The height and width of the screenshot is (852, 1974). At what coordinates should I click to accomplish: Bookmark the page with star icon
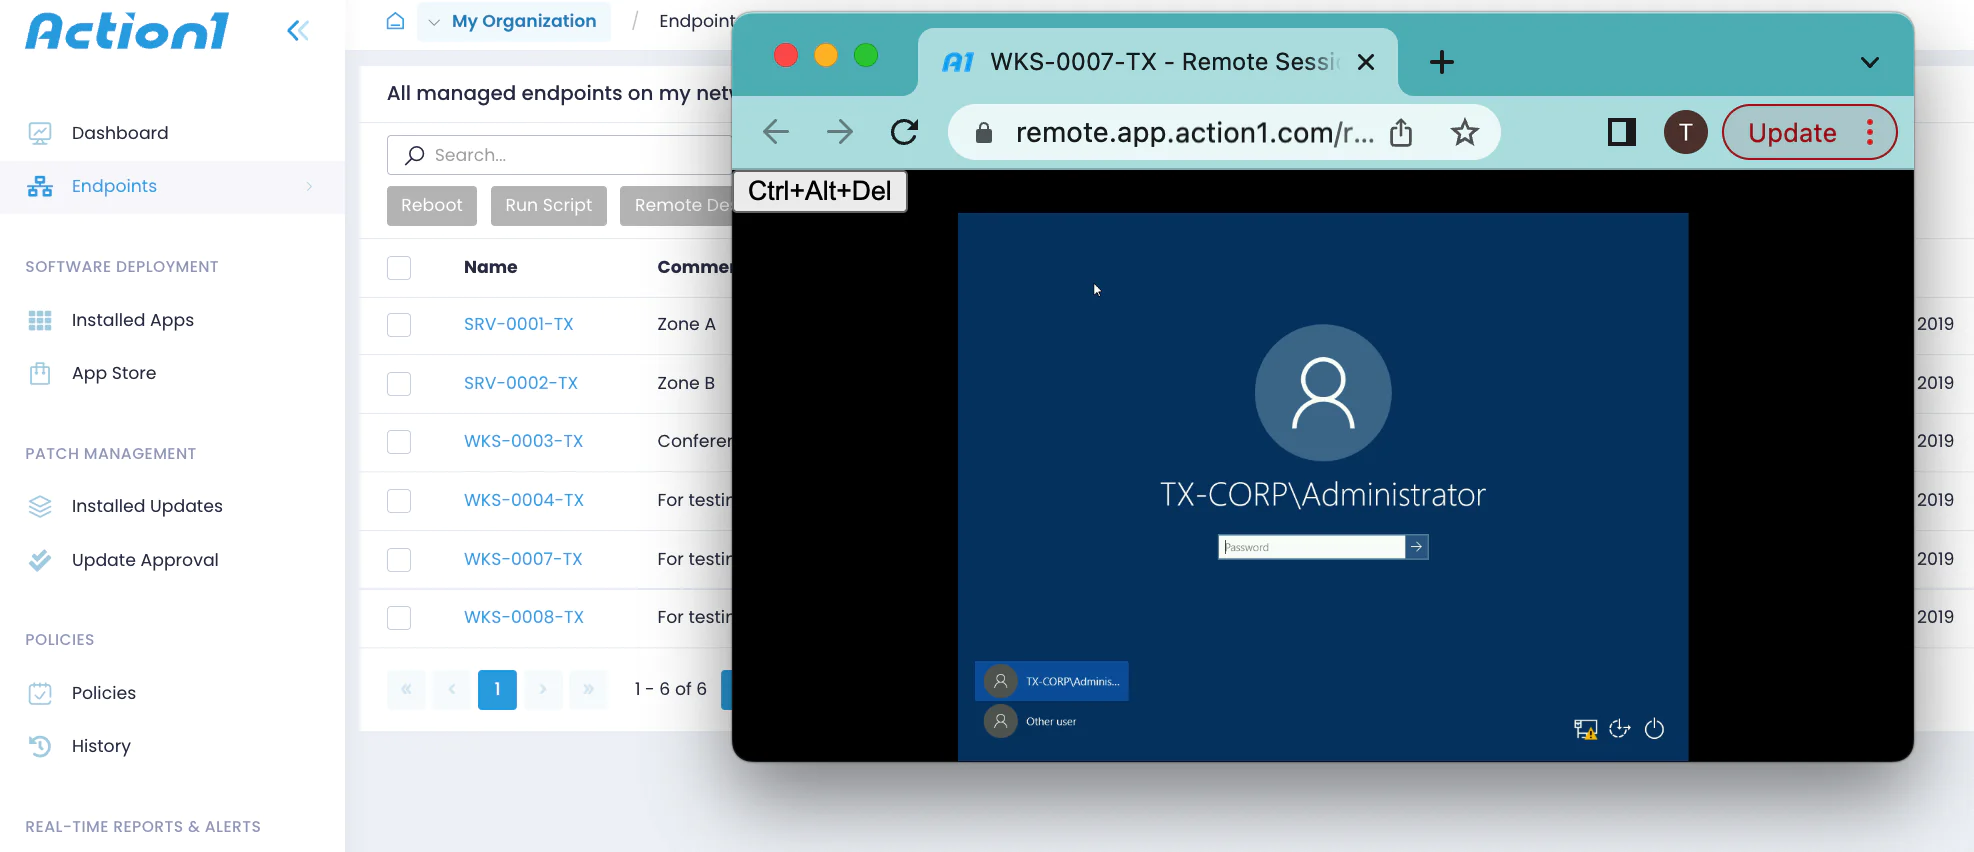tap(1465, 132)
